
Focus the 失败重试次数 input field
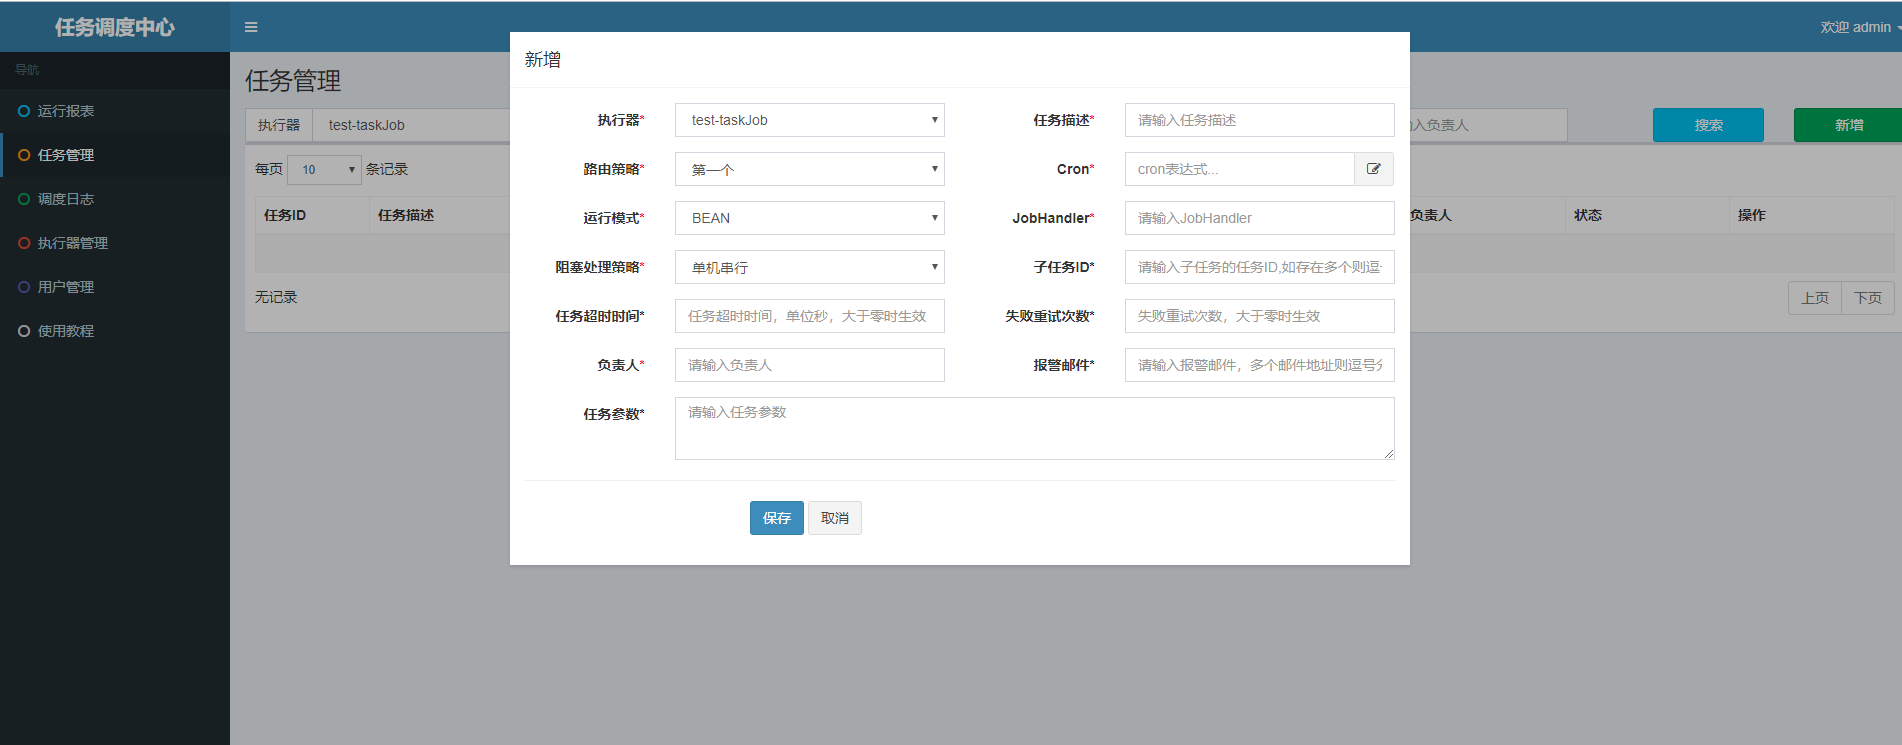click(x=1260, y=316)
